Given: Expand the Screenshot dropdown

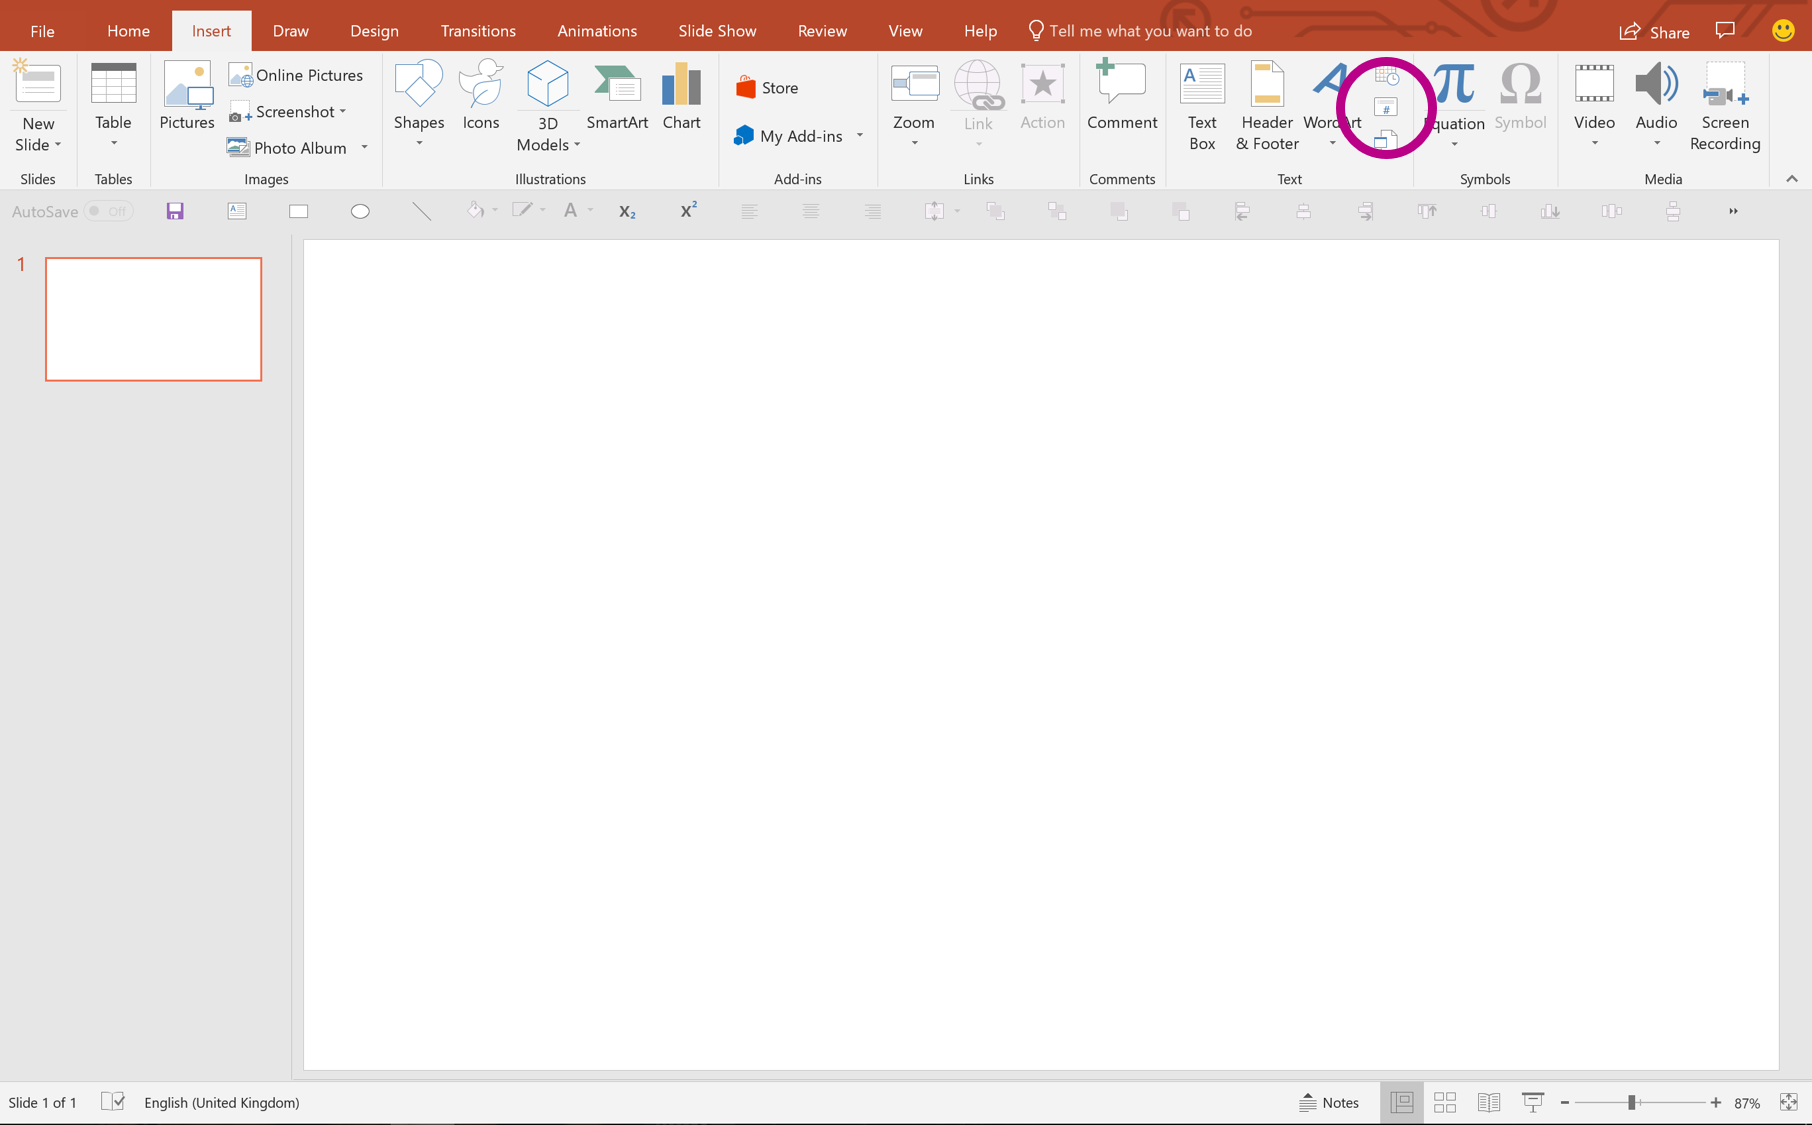Looking at the screenshot, I should 342,111.
